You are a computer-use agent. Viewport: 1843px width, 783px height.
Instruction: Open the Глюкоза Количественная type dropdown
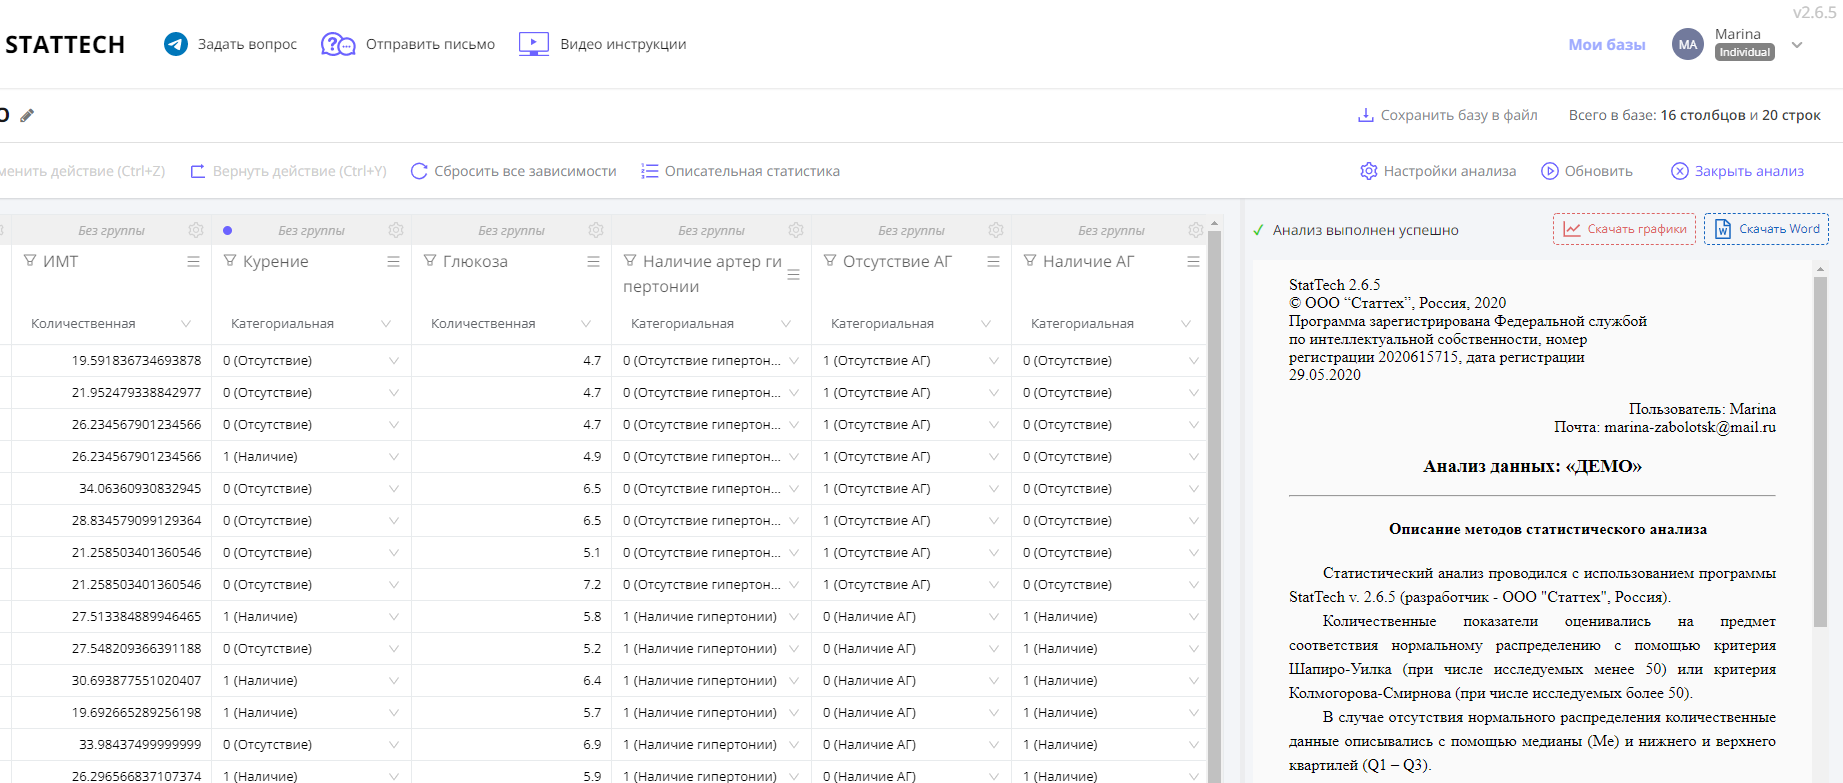click(586, 324)
